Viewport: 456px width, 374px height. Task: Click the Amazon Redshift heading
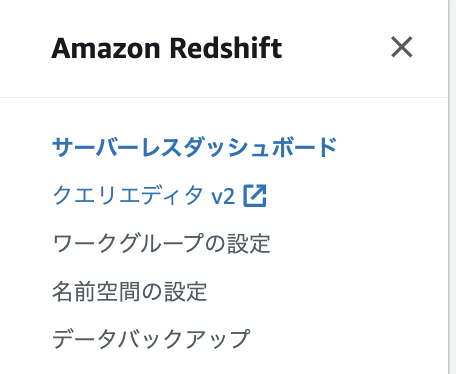click(x=167, y=48)
